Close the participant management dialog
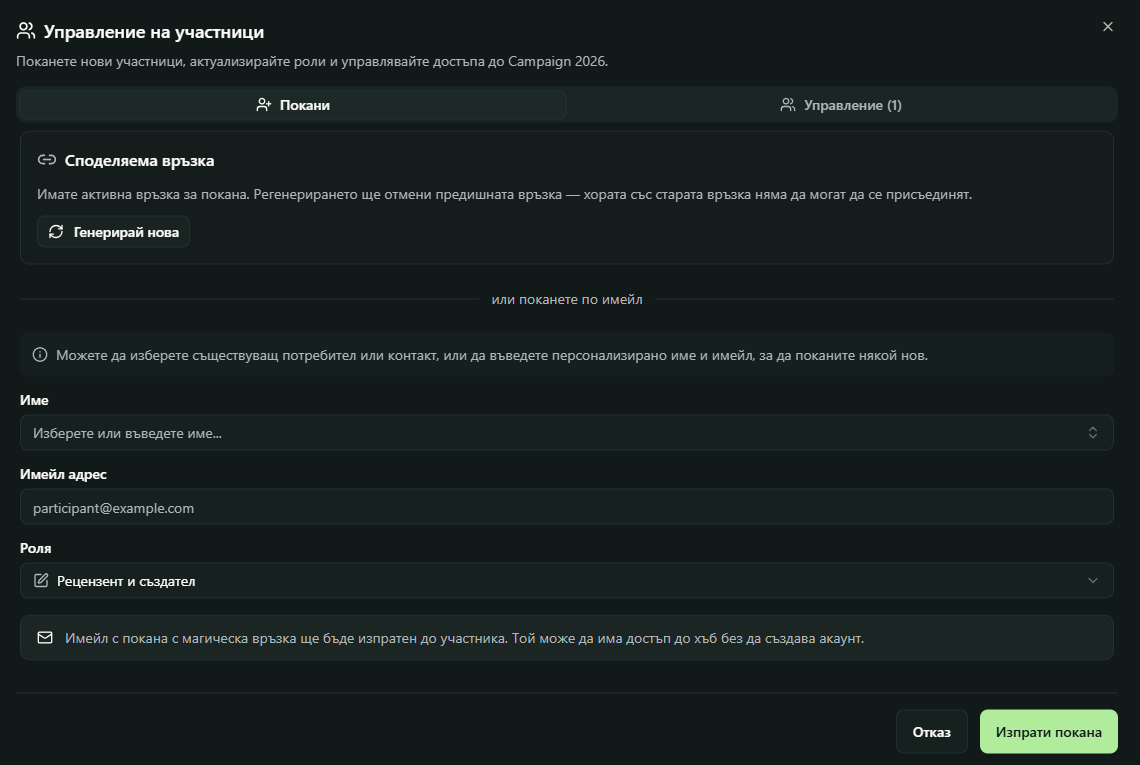The image size is (1140, 765). click(x=1107, y=27)
